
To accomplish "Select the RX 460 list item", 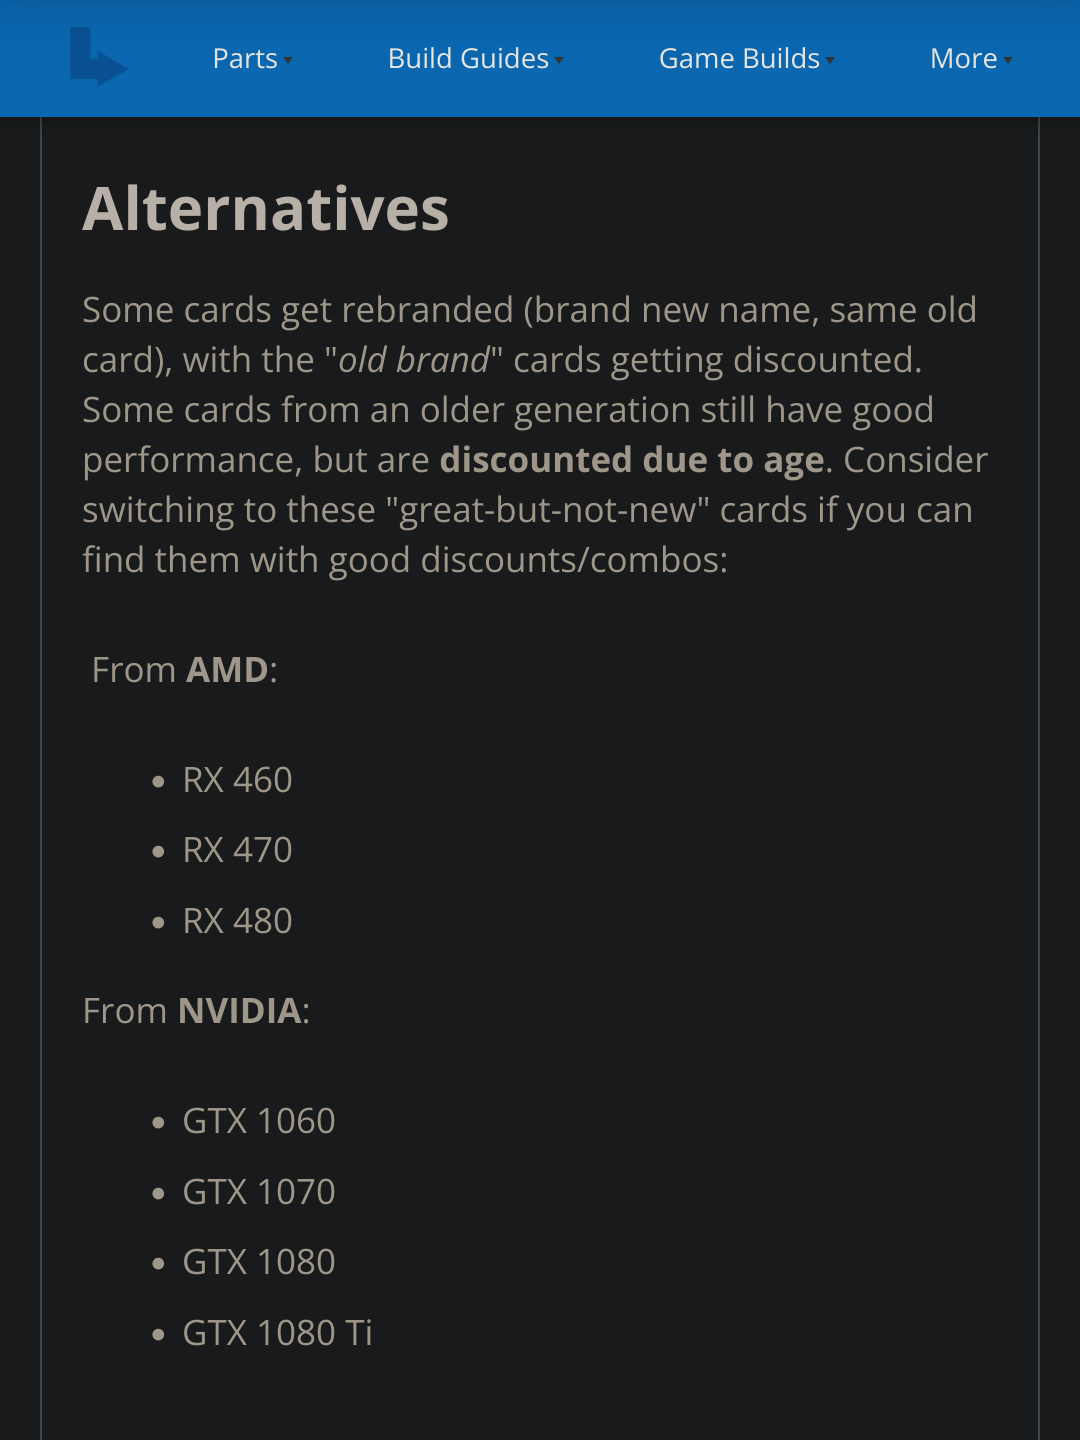I will coord(237,780).
